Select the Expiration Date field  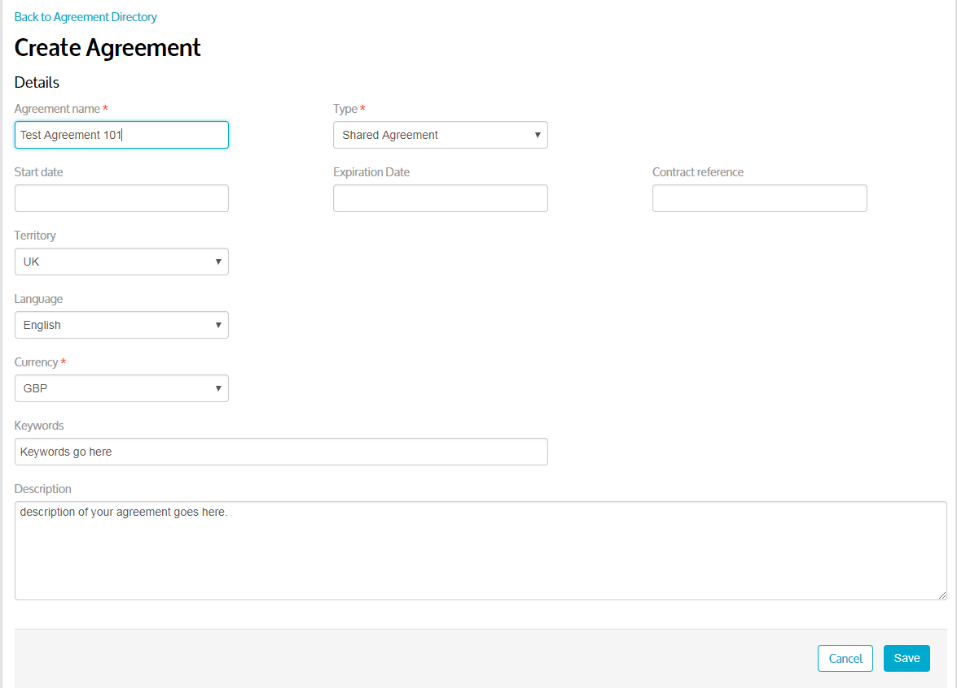(440, 198)
